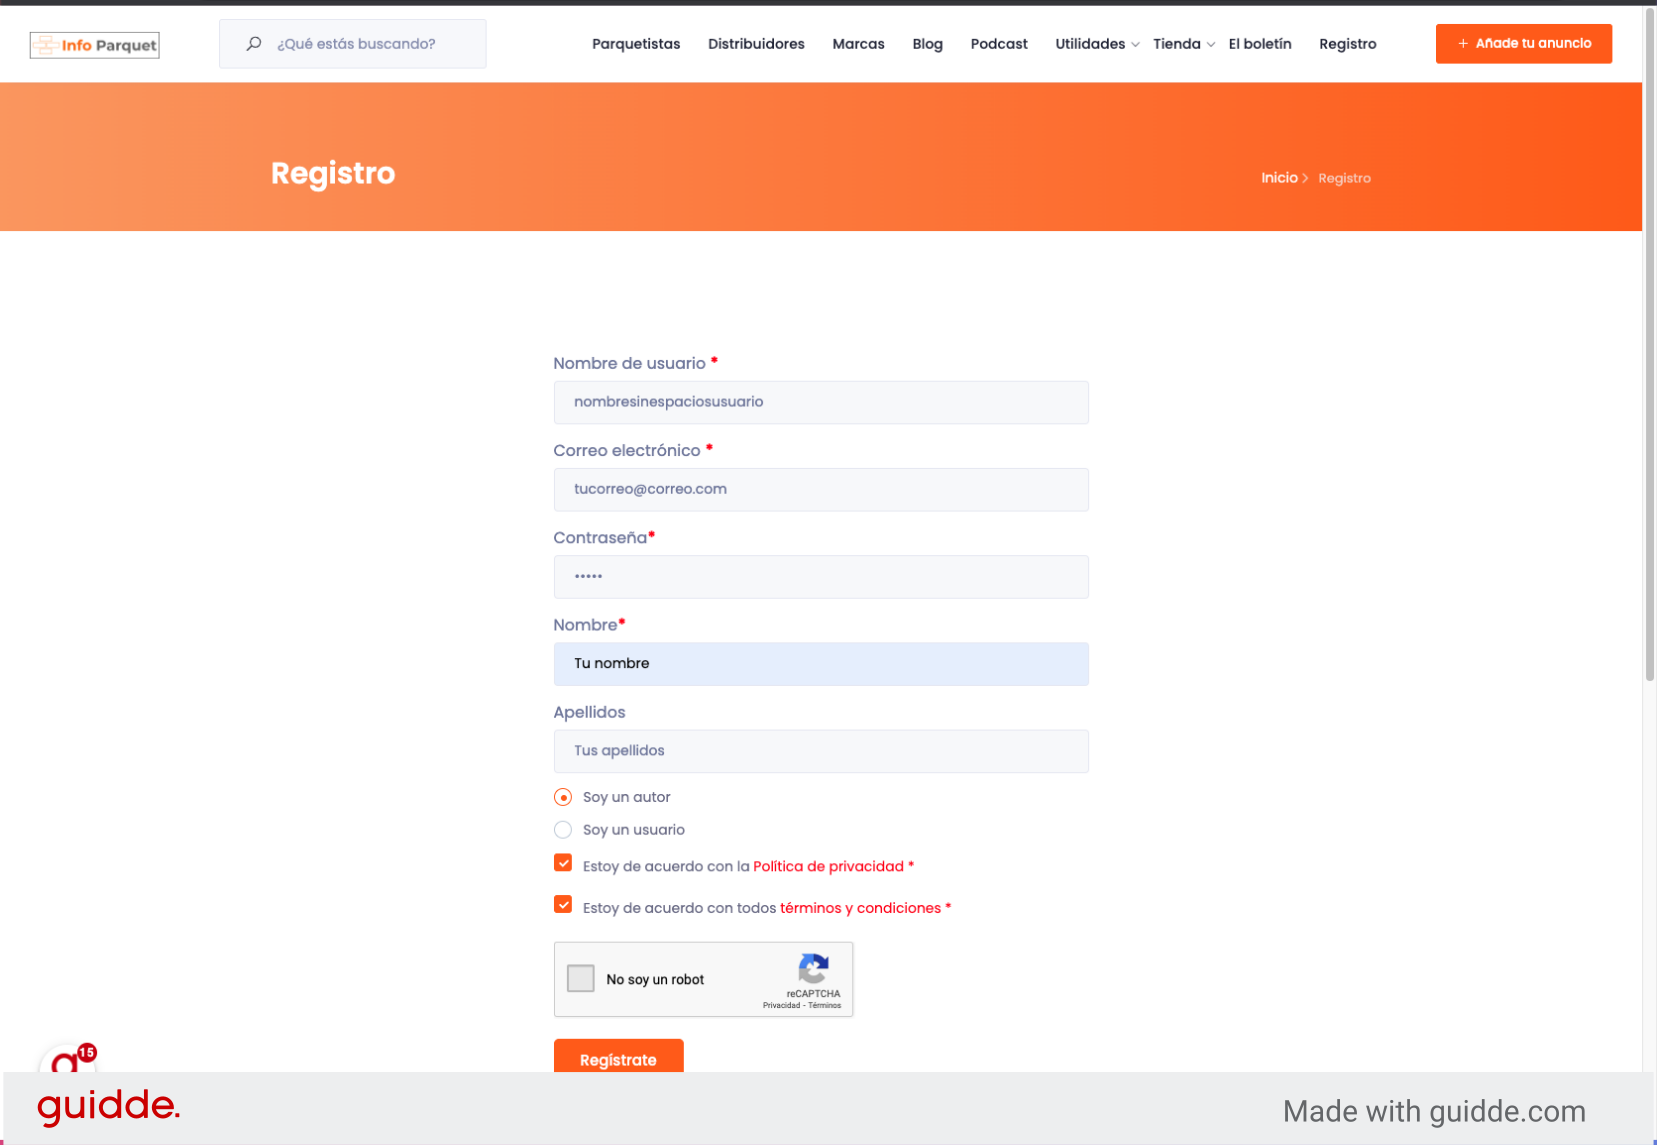Viewport: 1657px width, 1145px height.
Task: Click the 'Añade tu anuncio' button
Action: (1524, 44)
